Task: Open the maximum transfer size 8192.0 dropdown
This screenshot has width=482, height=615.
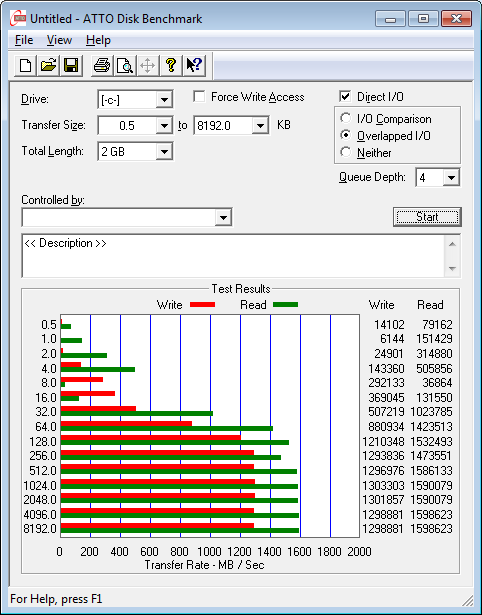Action: click(x=260, y=126)
